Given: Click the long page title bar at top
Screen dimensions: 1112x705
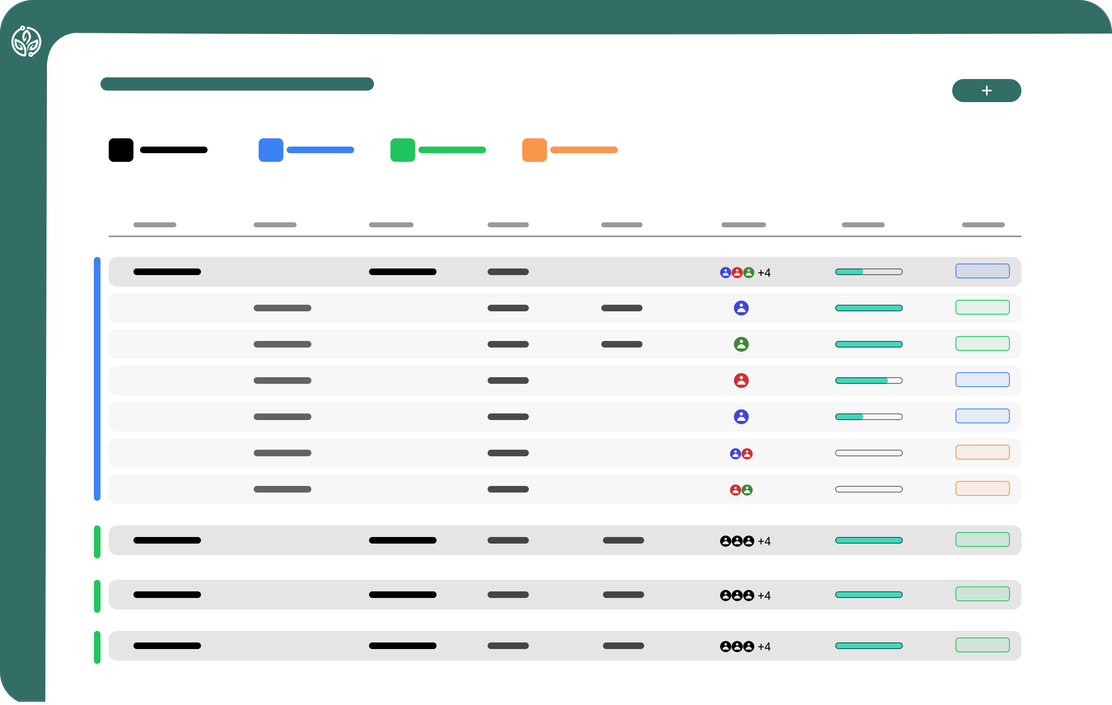Looking at the screenshot, I should point(237,84).
